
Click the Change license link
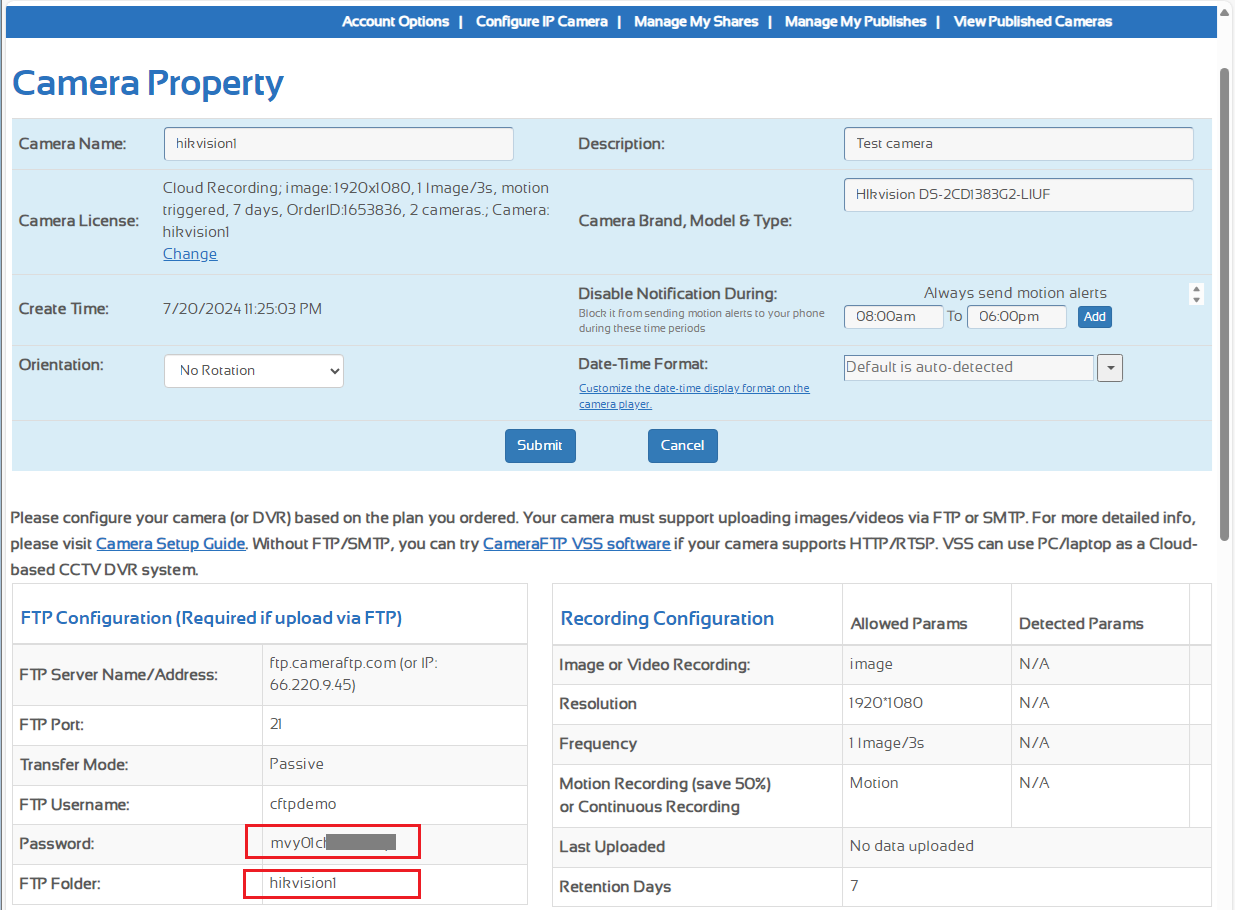click(190, 254)
